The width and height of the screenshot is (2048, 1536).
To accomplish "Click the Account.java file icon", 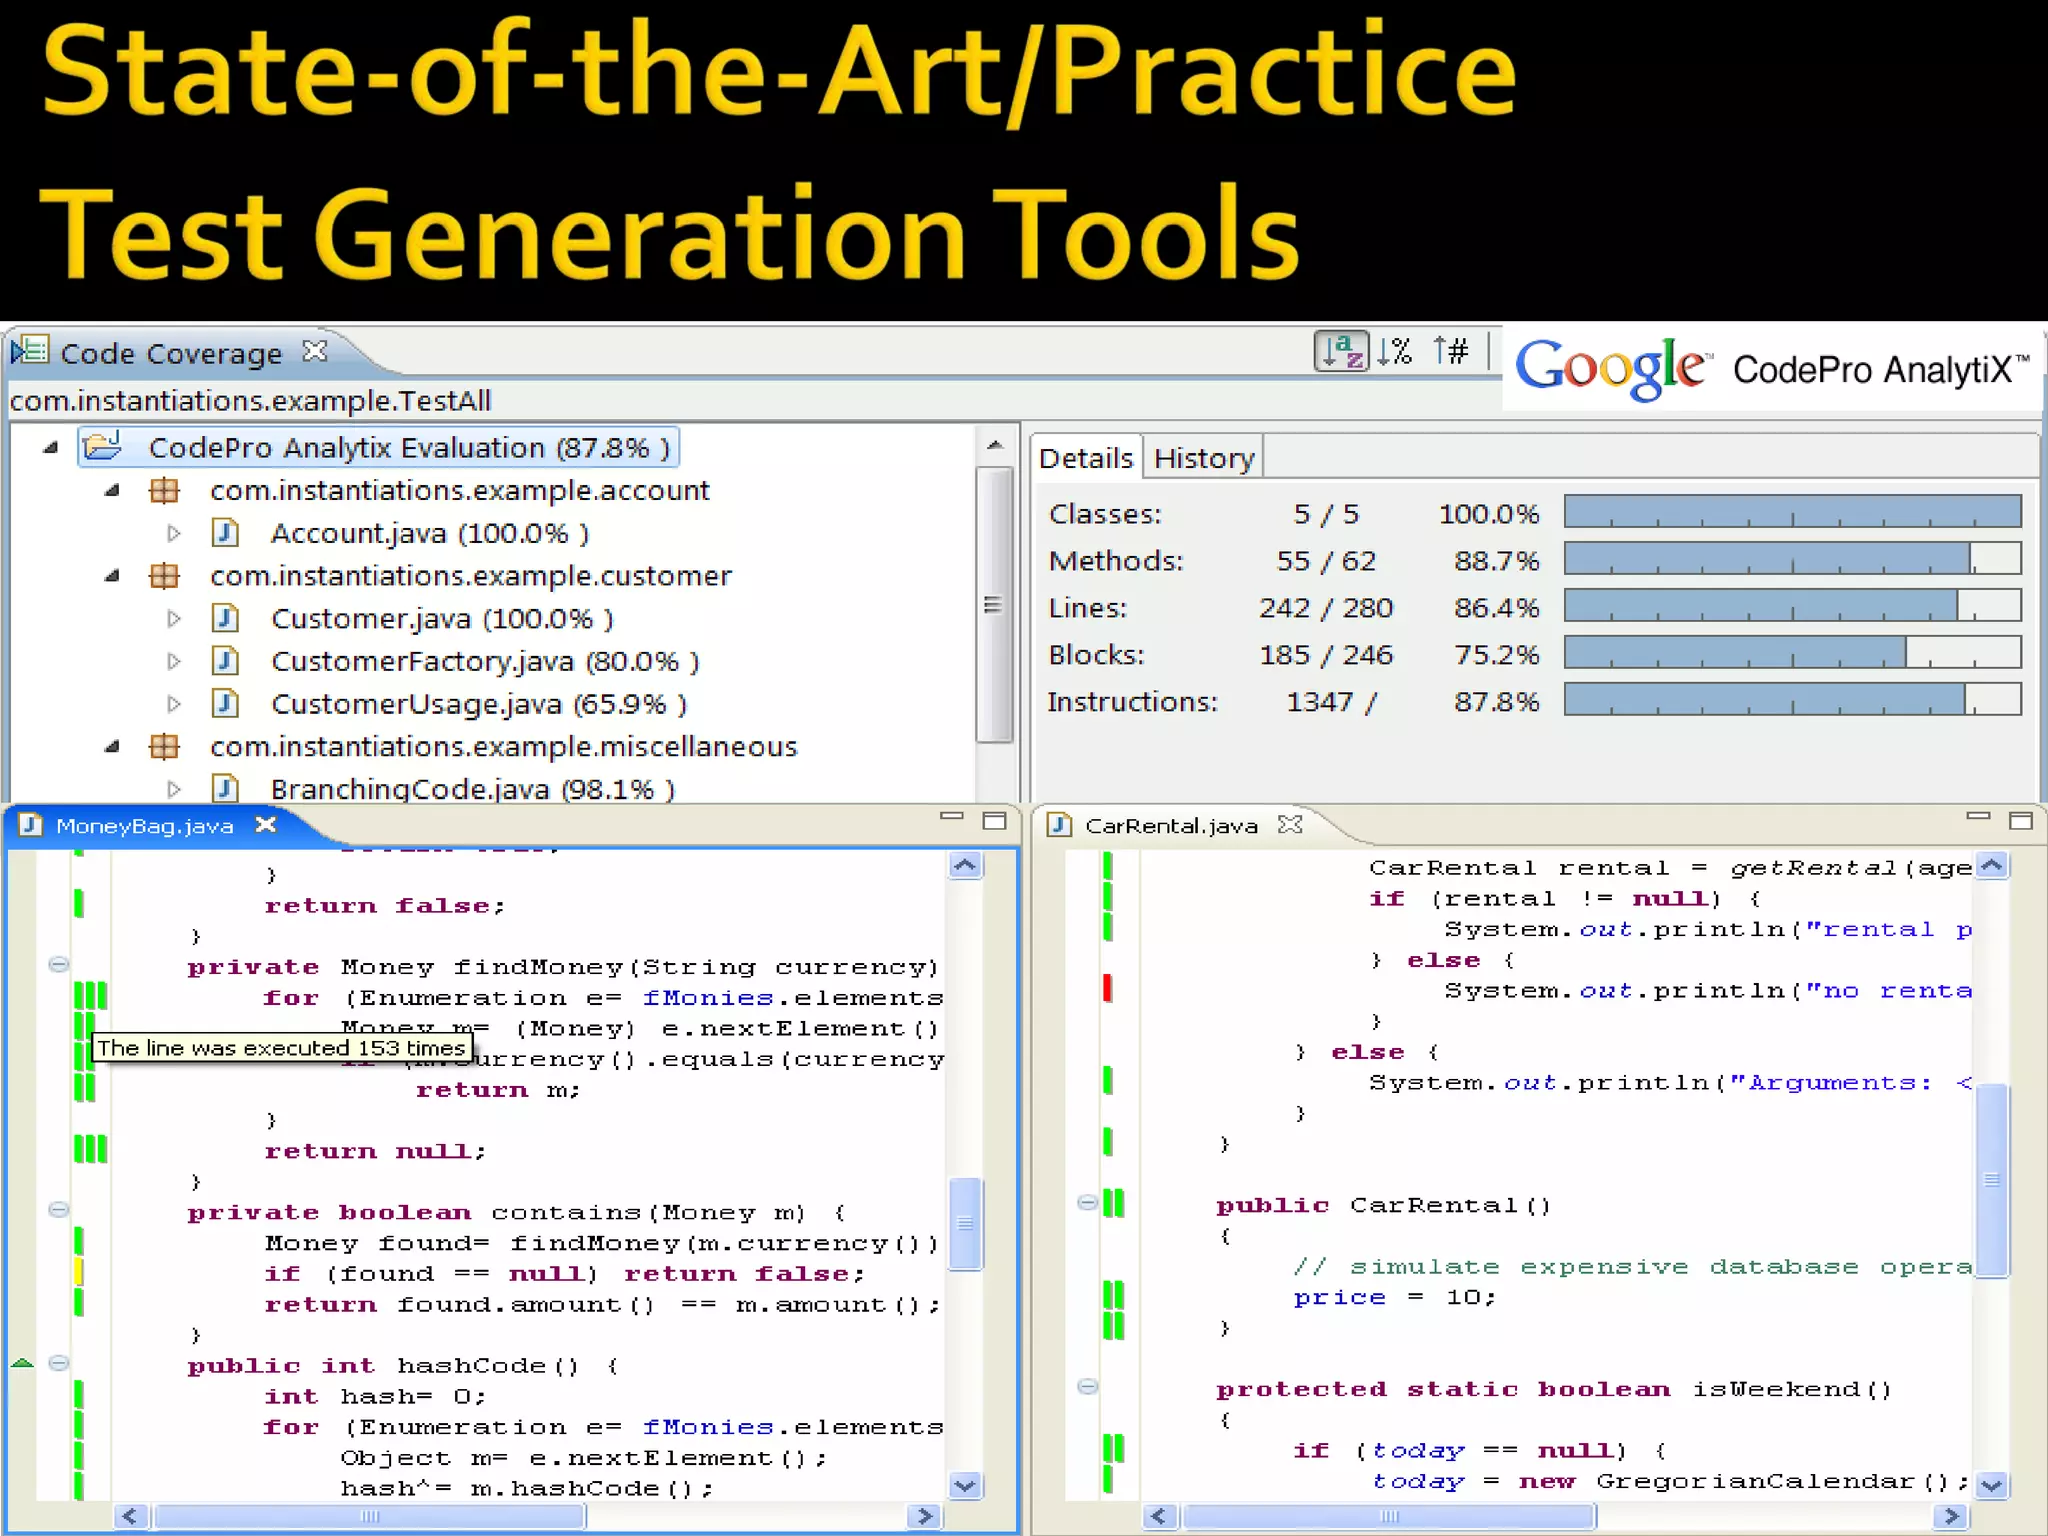I will tap(226, 532).
